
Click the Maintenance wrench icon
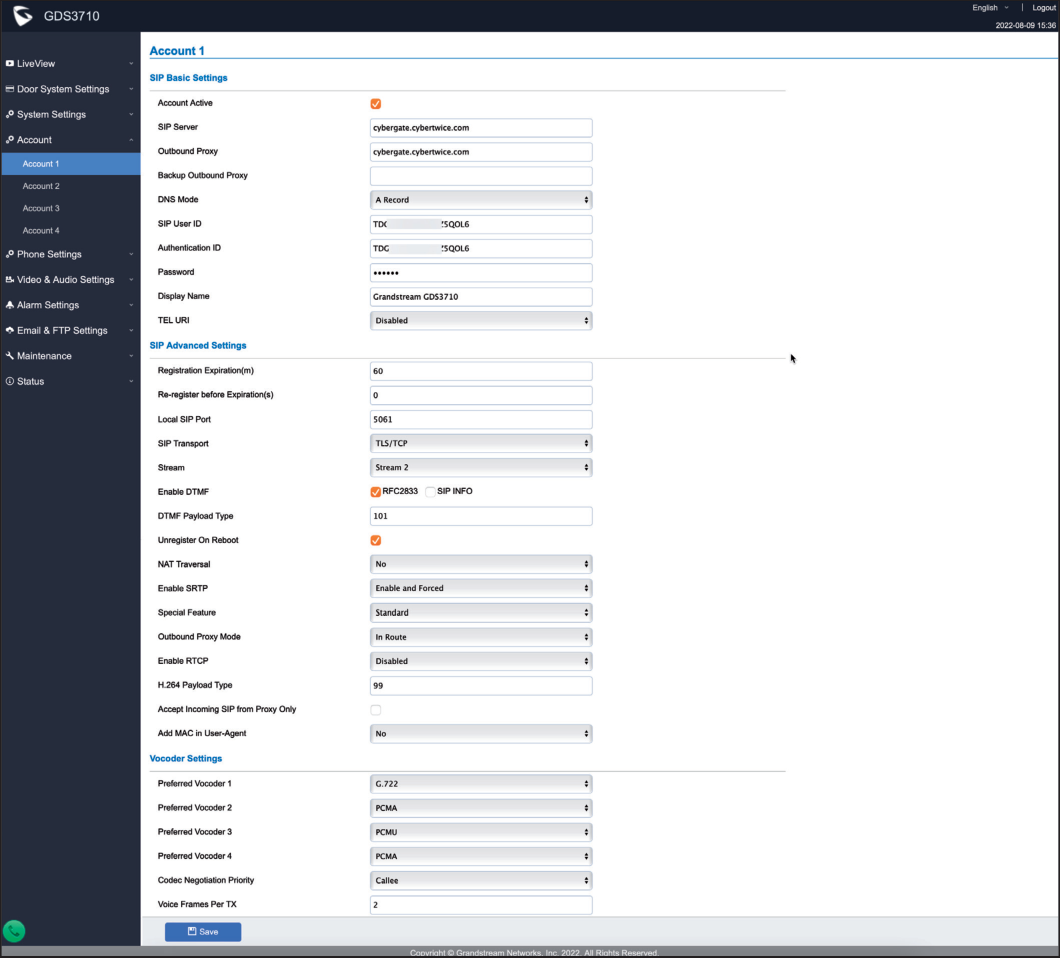(8, 355)
